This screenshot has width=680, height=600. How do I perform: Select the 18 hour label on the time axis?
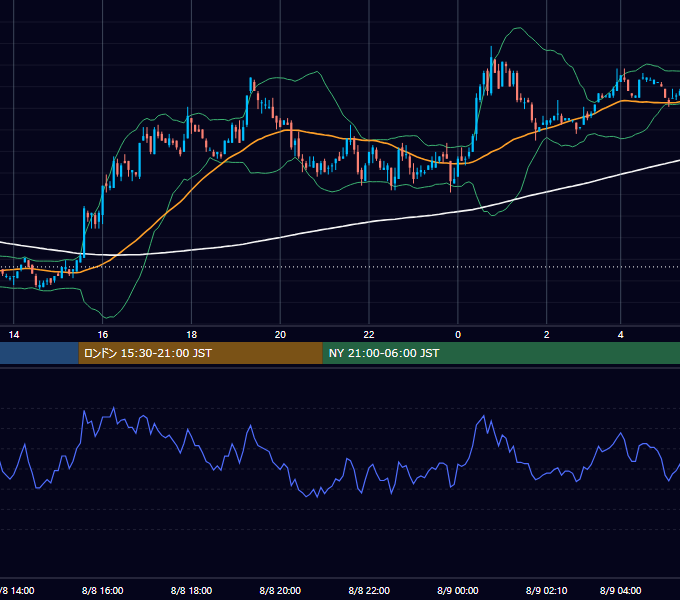[x=192, y=335]
